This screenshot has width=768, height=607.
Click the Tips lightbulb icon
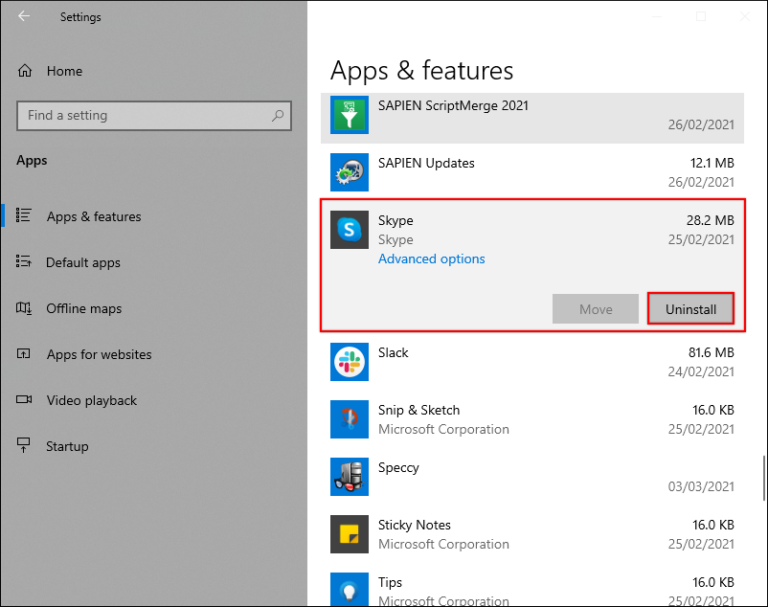[x=349, y=589]
